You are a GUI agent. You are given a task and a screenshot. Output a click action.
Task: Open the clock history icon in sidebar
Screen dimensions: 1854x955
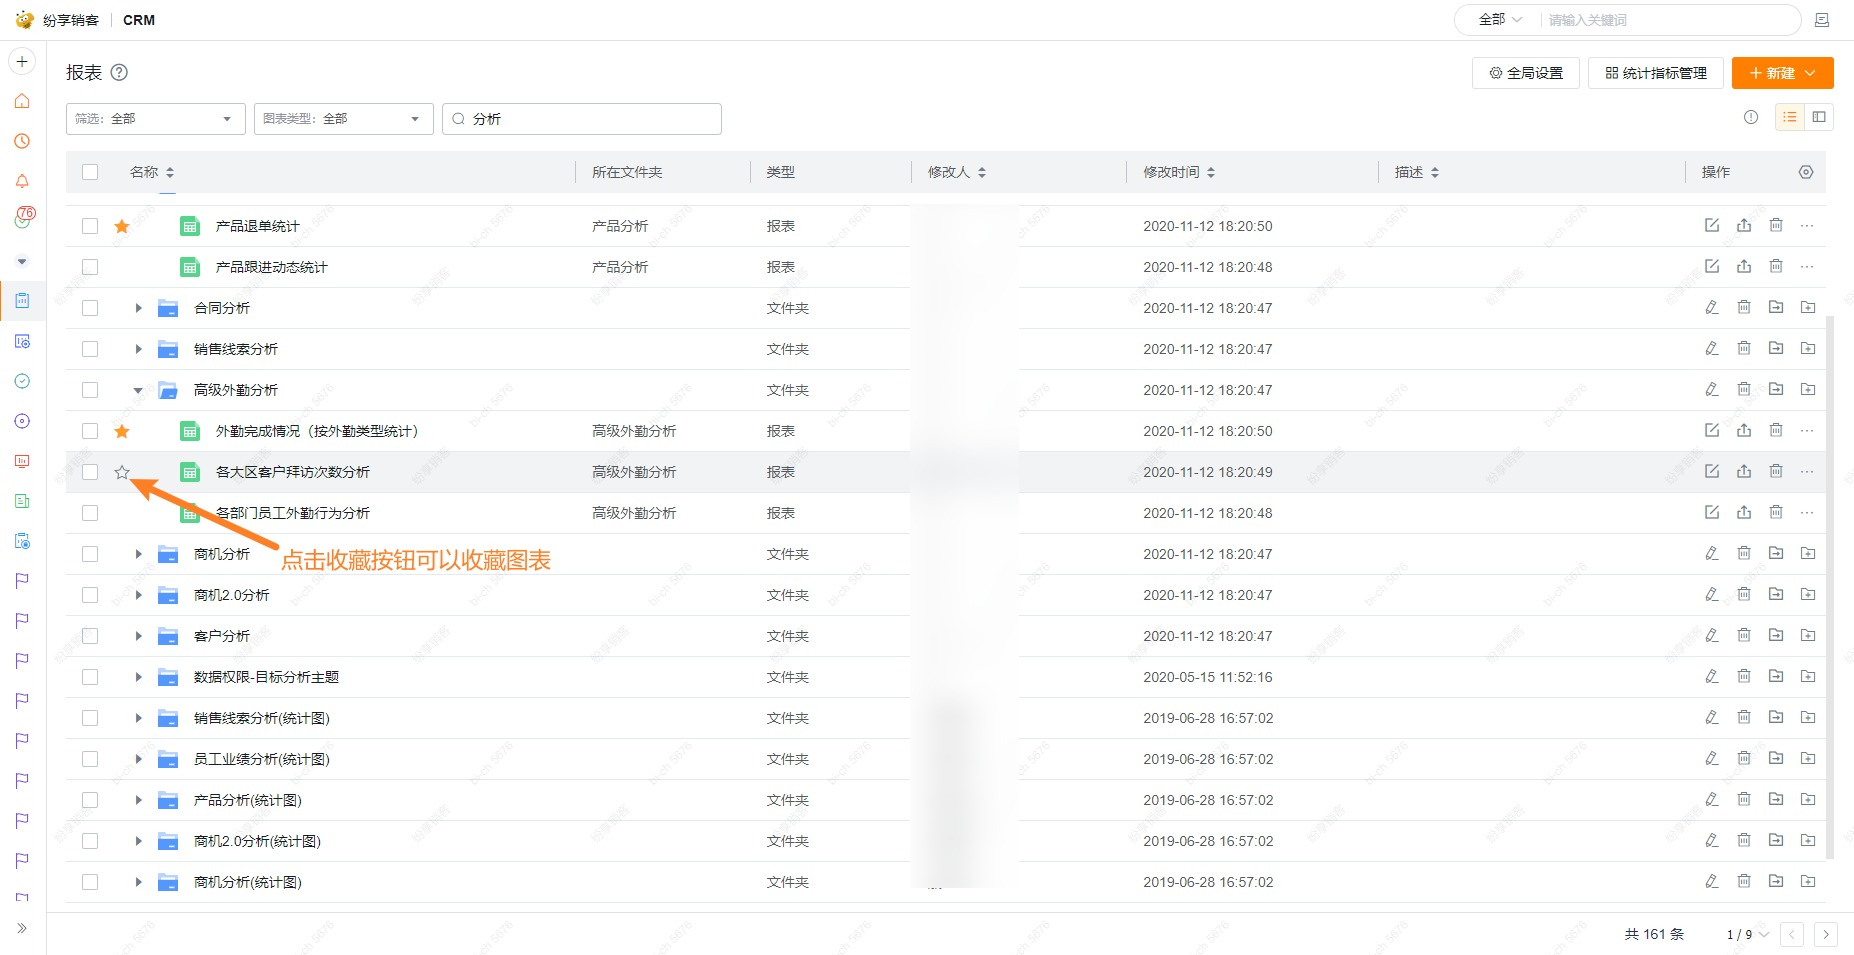point(21,141)
